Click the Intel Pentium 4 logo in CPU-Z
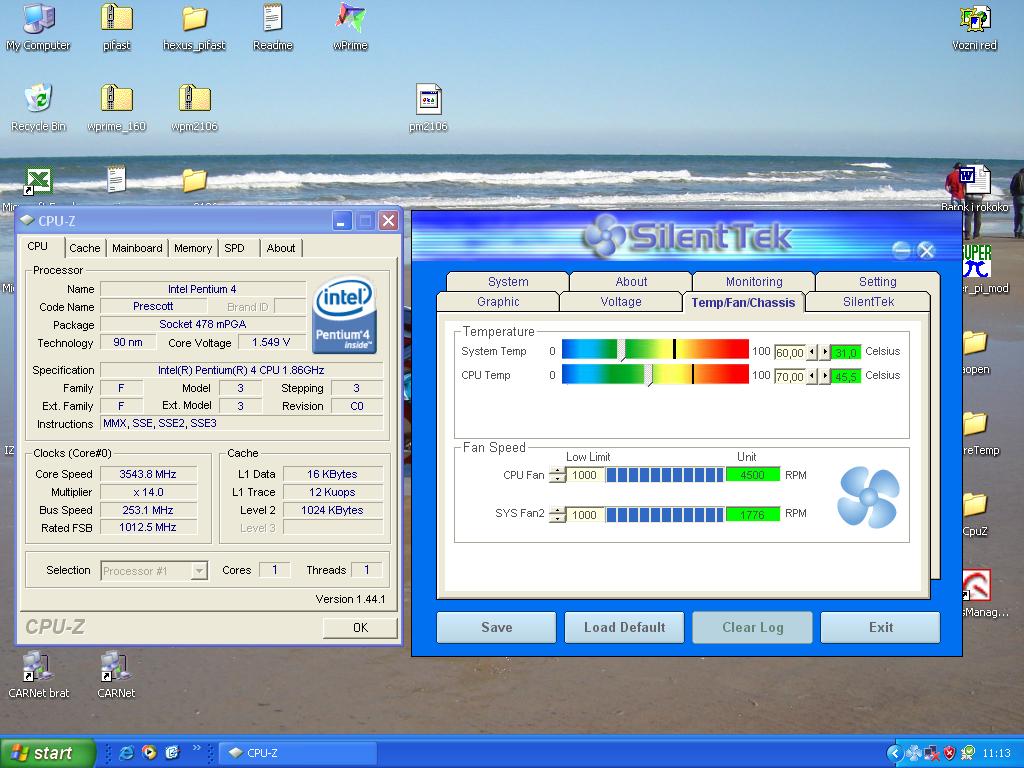 (344, 315)
